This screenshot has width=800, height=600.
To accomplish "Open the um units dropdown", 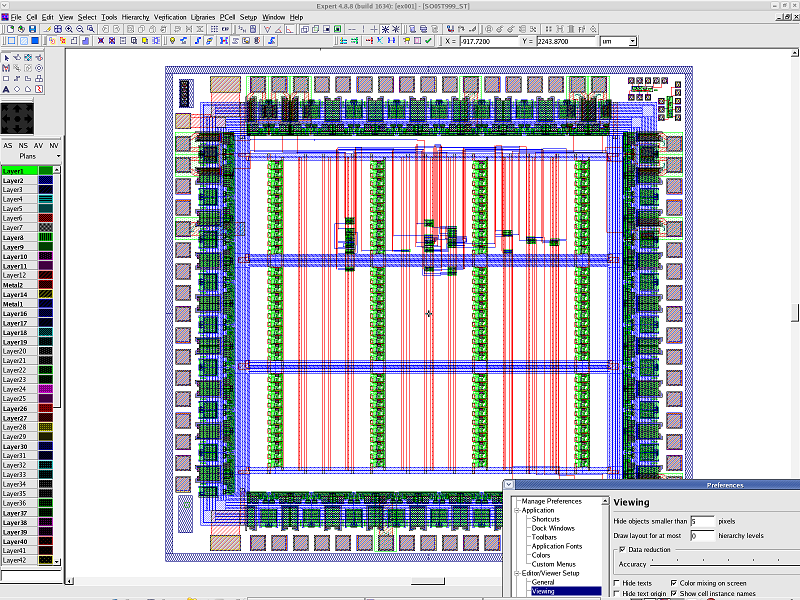I will click(632, 42).
